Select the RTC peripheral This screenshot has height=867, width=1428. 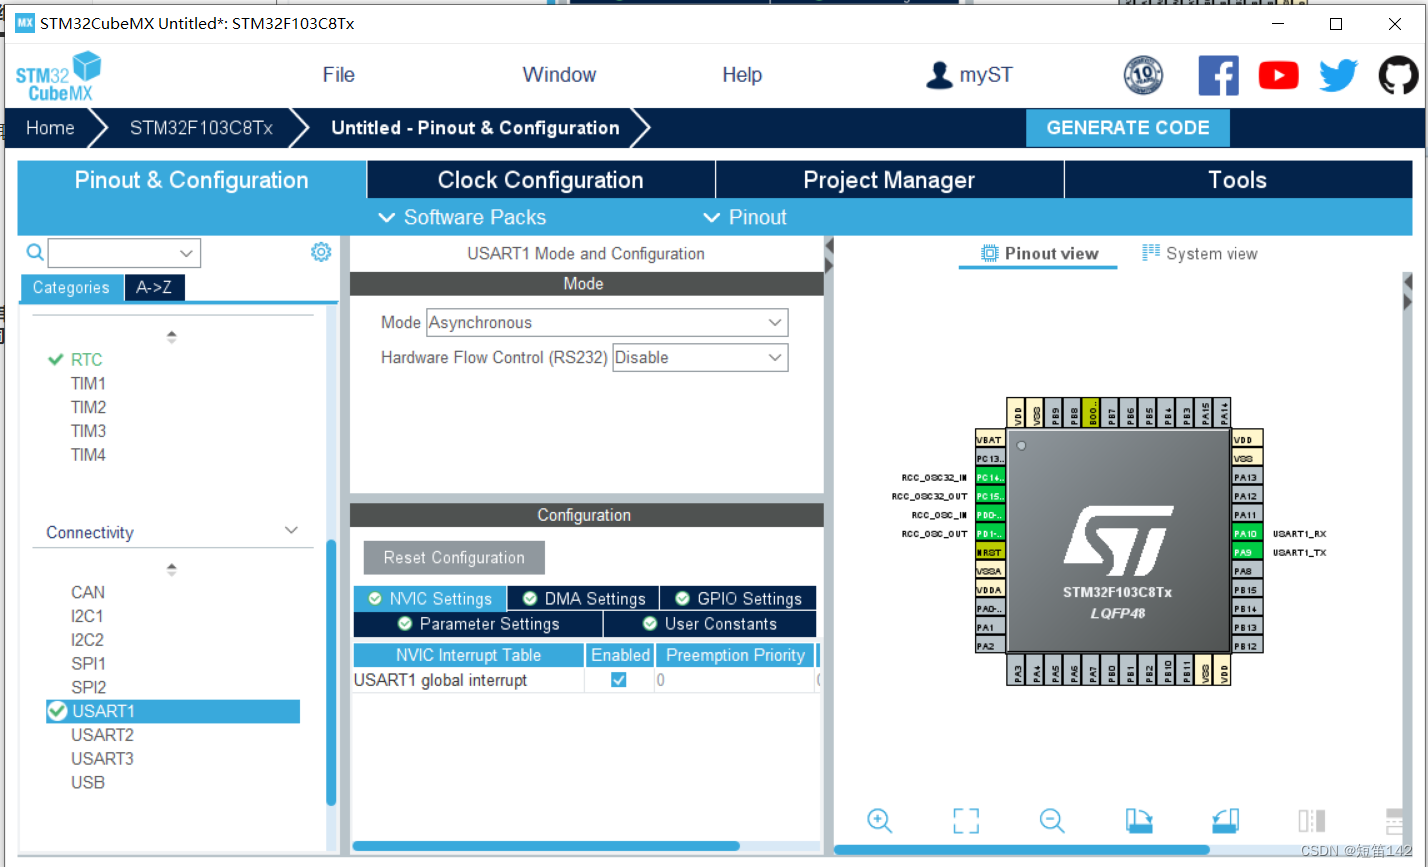tap(86, 360)
